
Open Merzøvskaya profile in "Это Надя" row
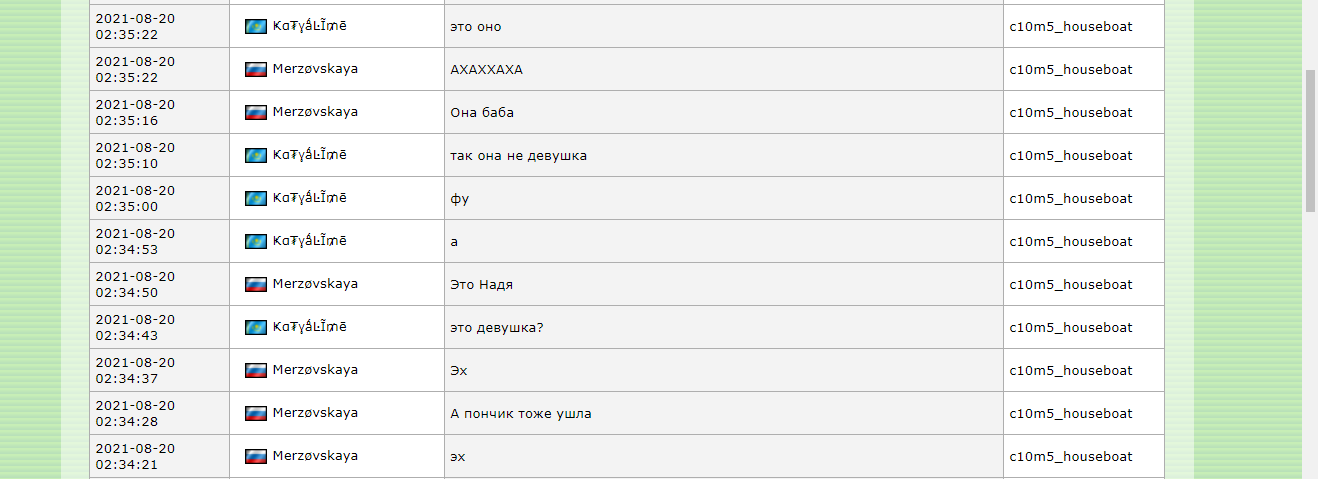pos(315,284)
